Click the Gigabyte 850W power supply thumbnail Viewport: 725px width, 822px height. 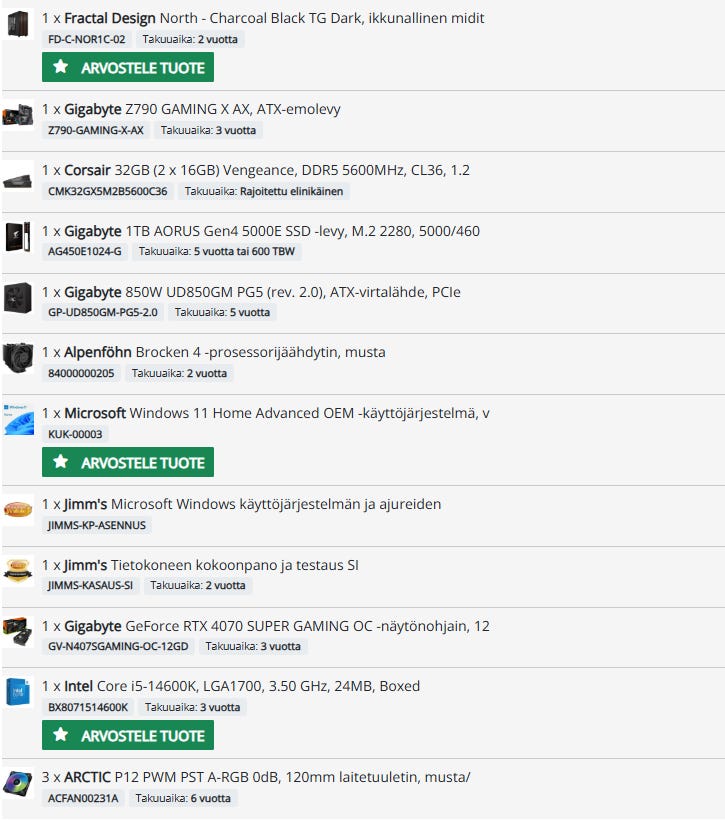coord(18,298)
